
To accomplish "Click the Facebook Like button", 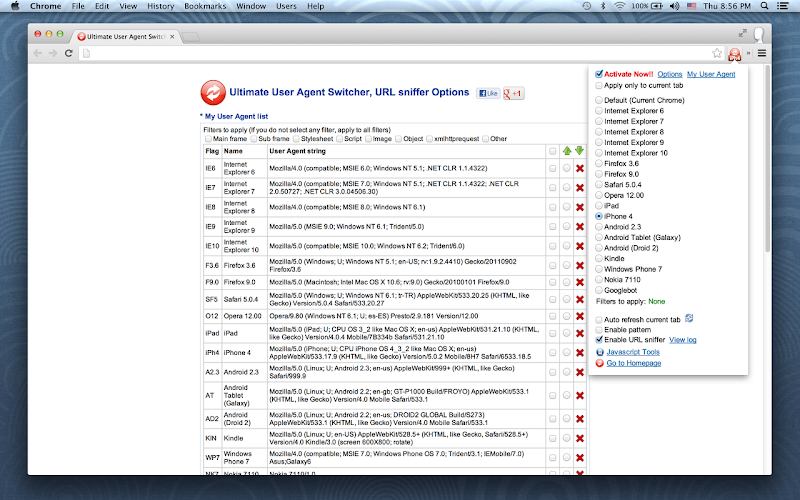I will (x=488, y=93).
